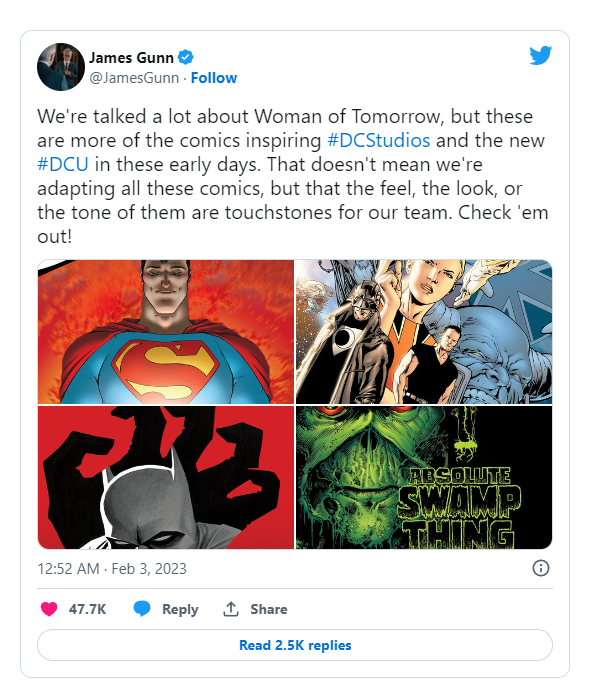Open the #DCStudios hashtag link
The width and height of the screenshot is (603, 693).
point(378,141)
